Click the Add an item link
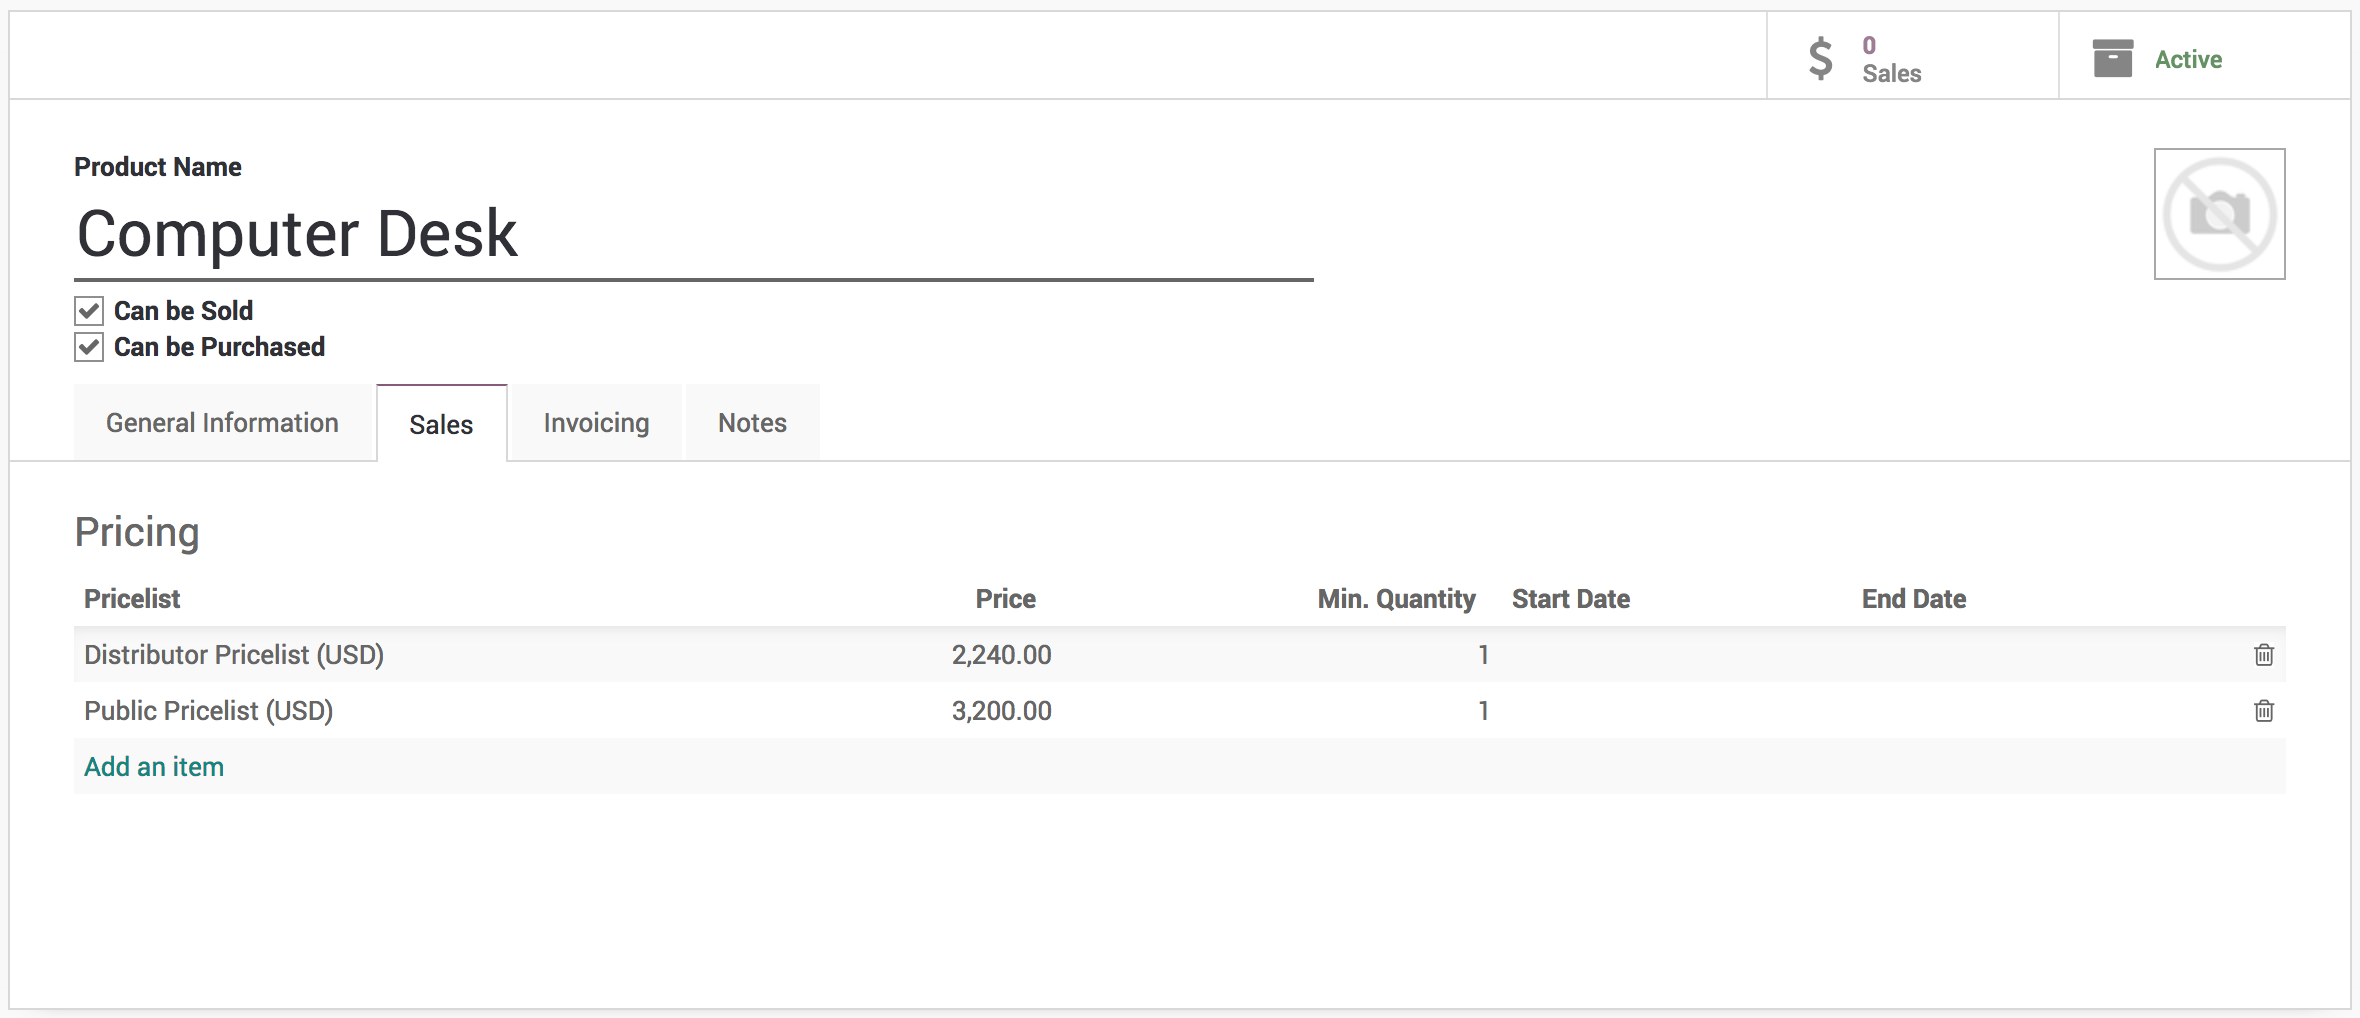Viewport: 2360px width, 1018px height. 154,767
